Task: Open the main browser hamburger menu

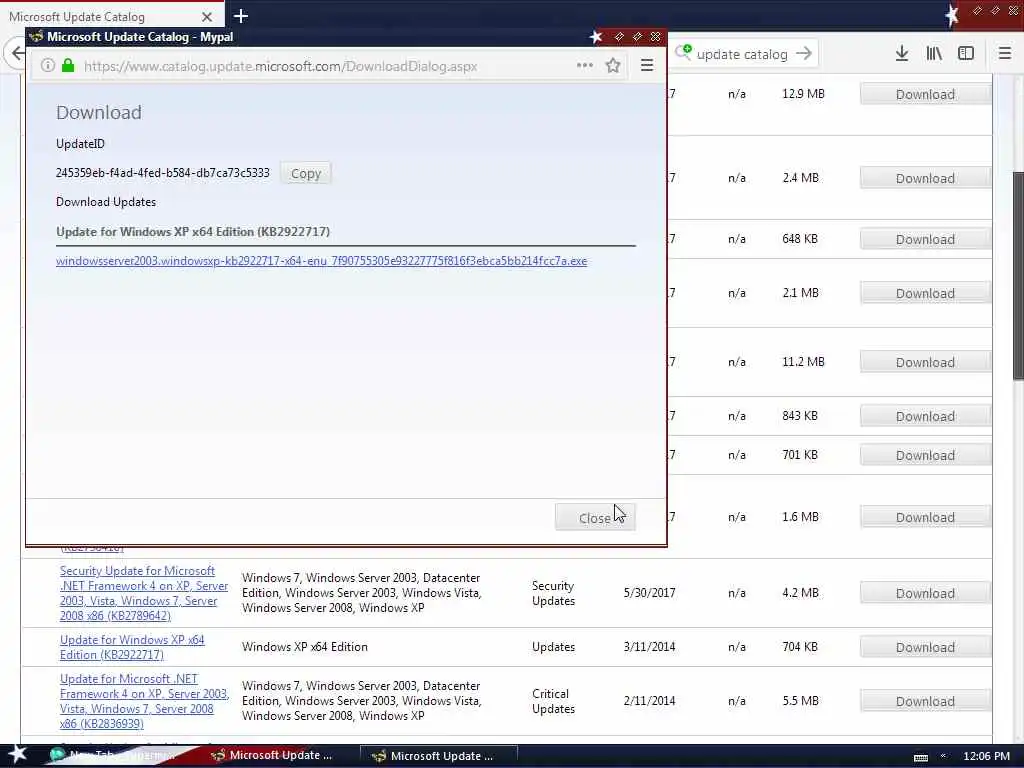Action: pos(1005,54)
